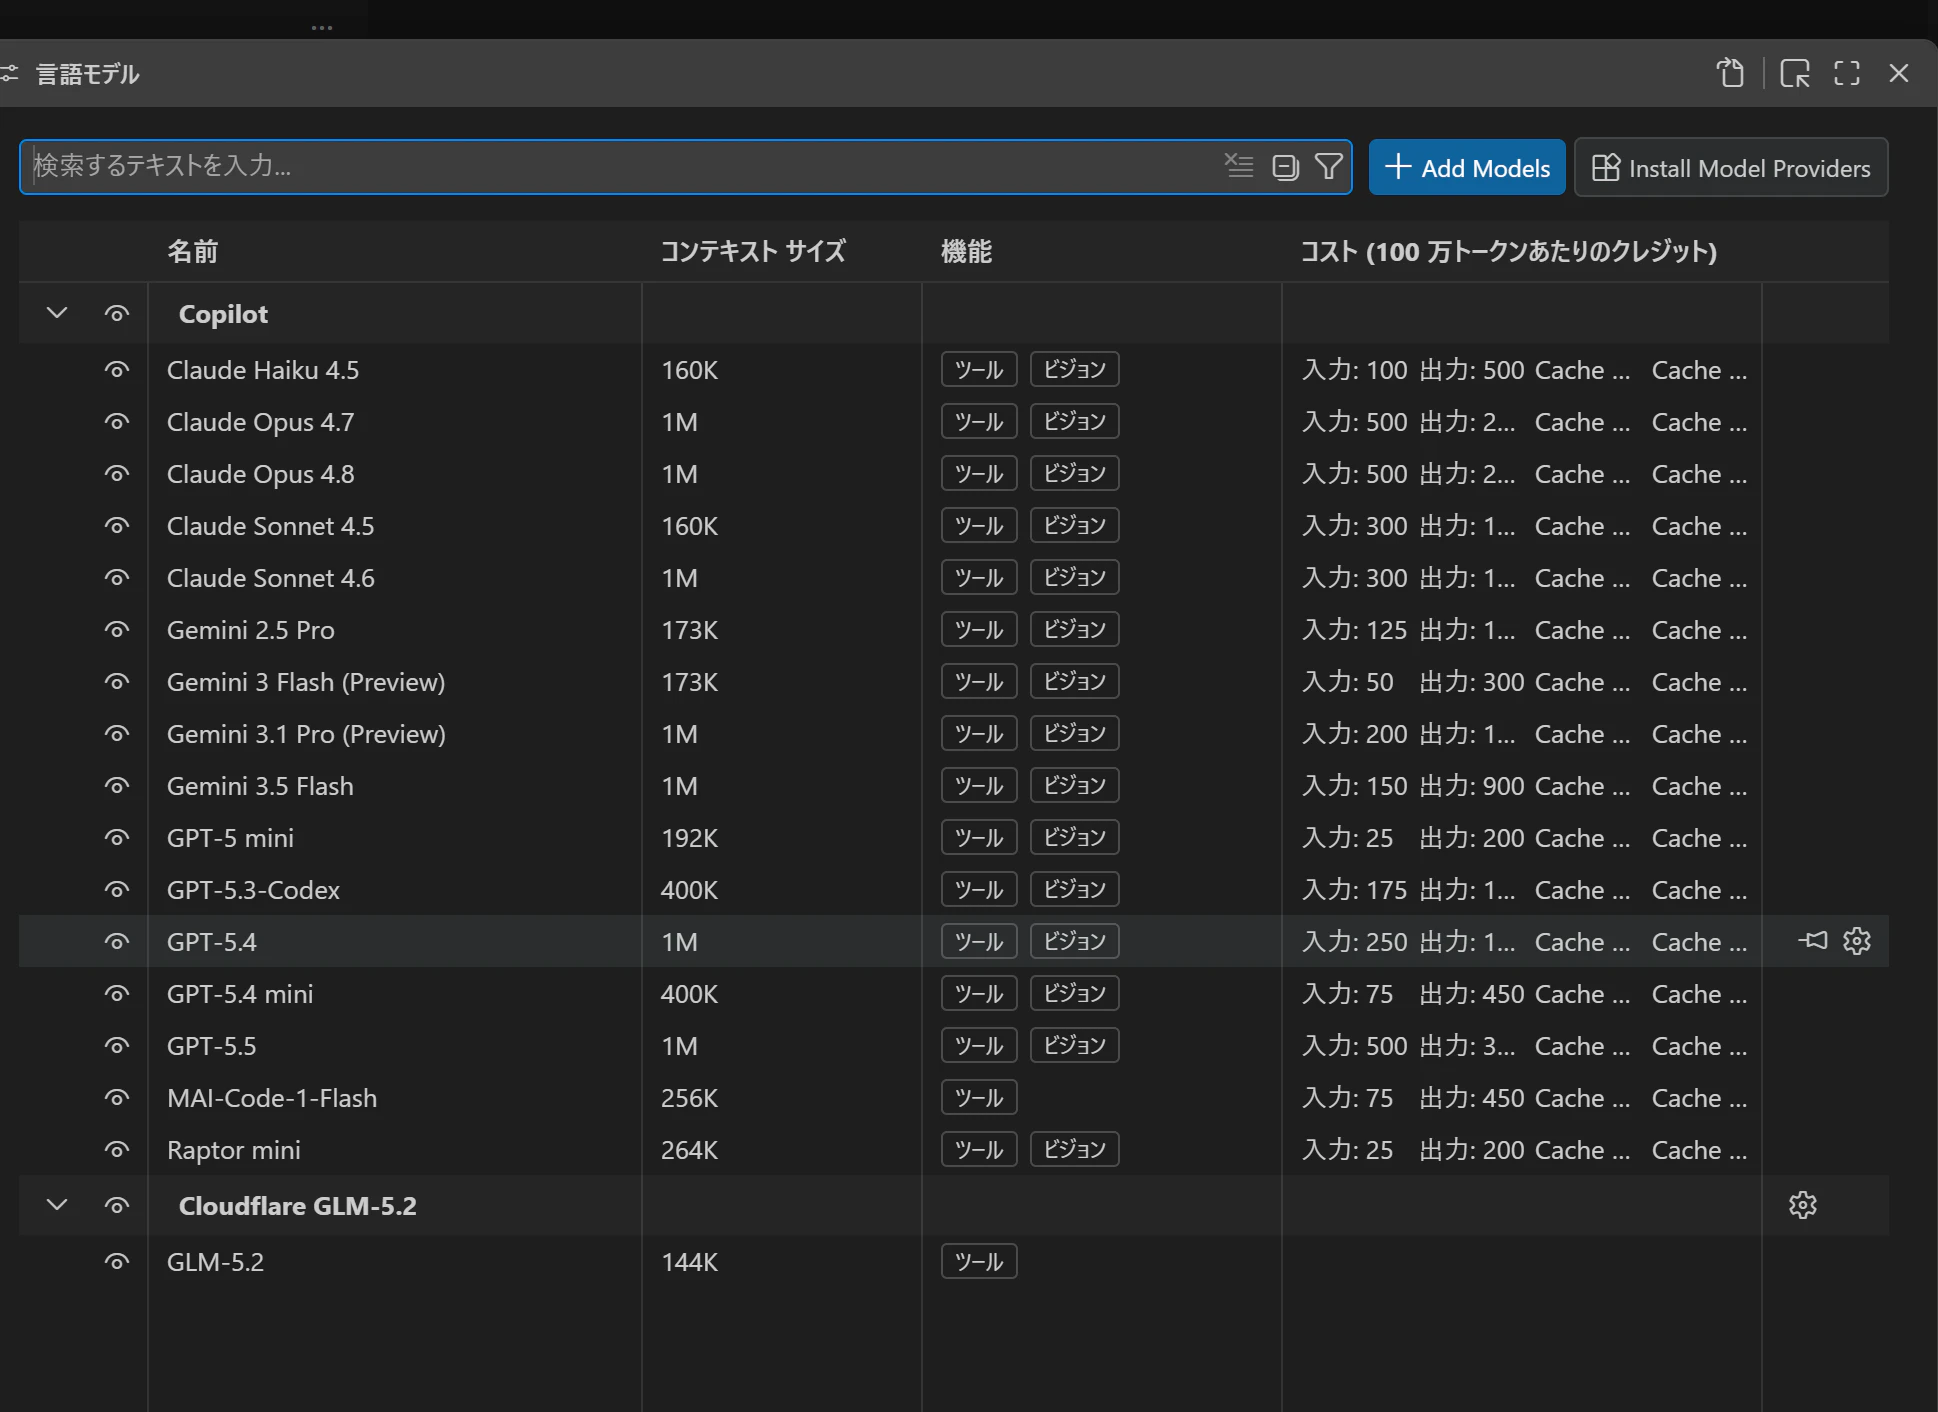Toggle the eye icon for GPT-5.4
The image size is (1938, 1412).
tap(117, 942)
